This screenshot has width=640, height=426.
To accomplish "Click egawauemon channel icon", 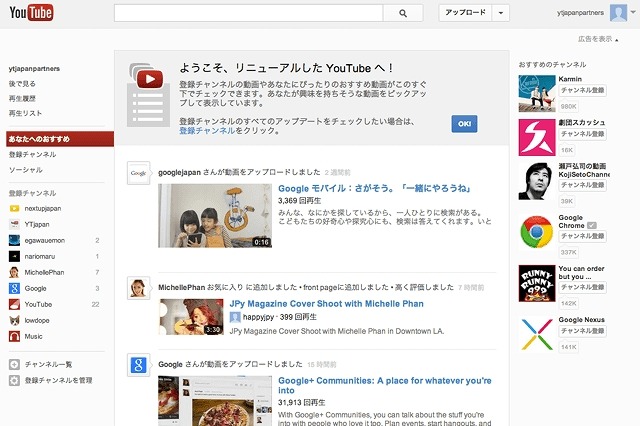I will coord(14,240).
